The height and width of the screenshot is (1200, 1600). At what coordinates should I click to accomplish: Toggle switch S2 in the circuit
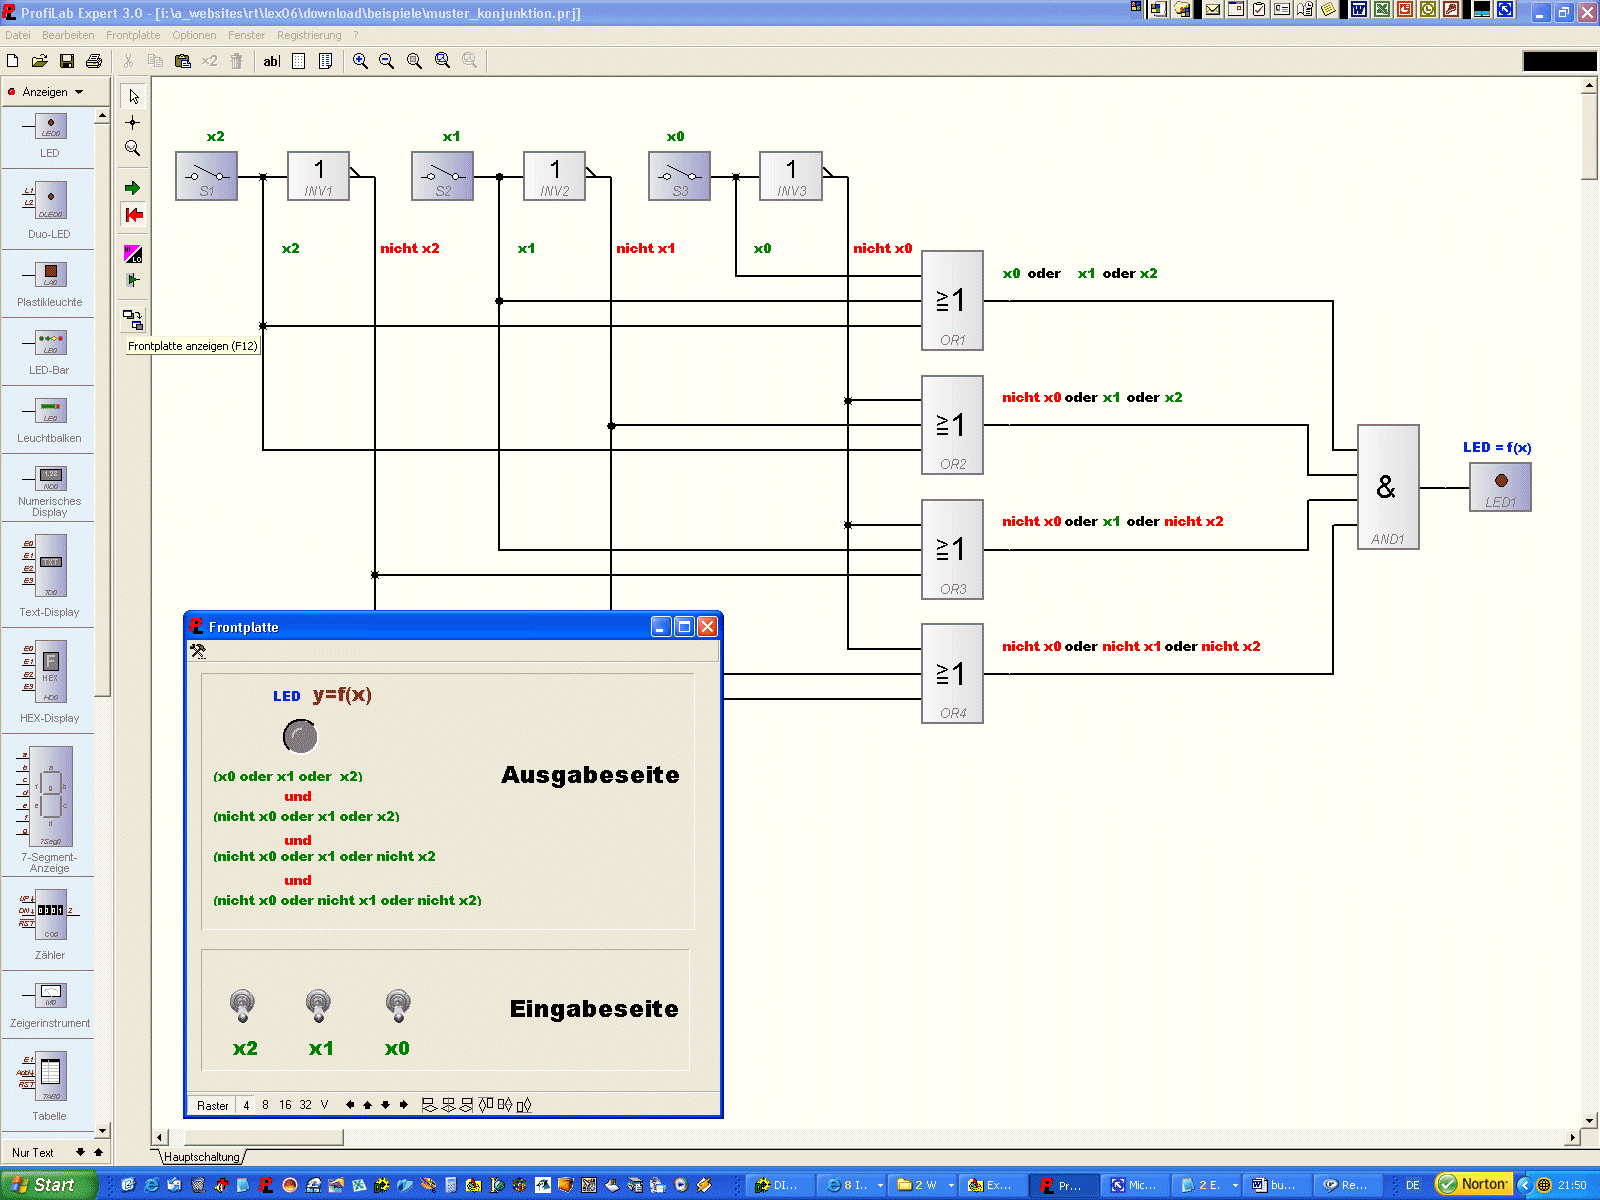pyautogui.click(x=443, y=176)
